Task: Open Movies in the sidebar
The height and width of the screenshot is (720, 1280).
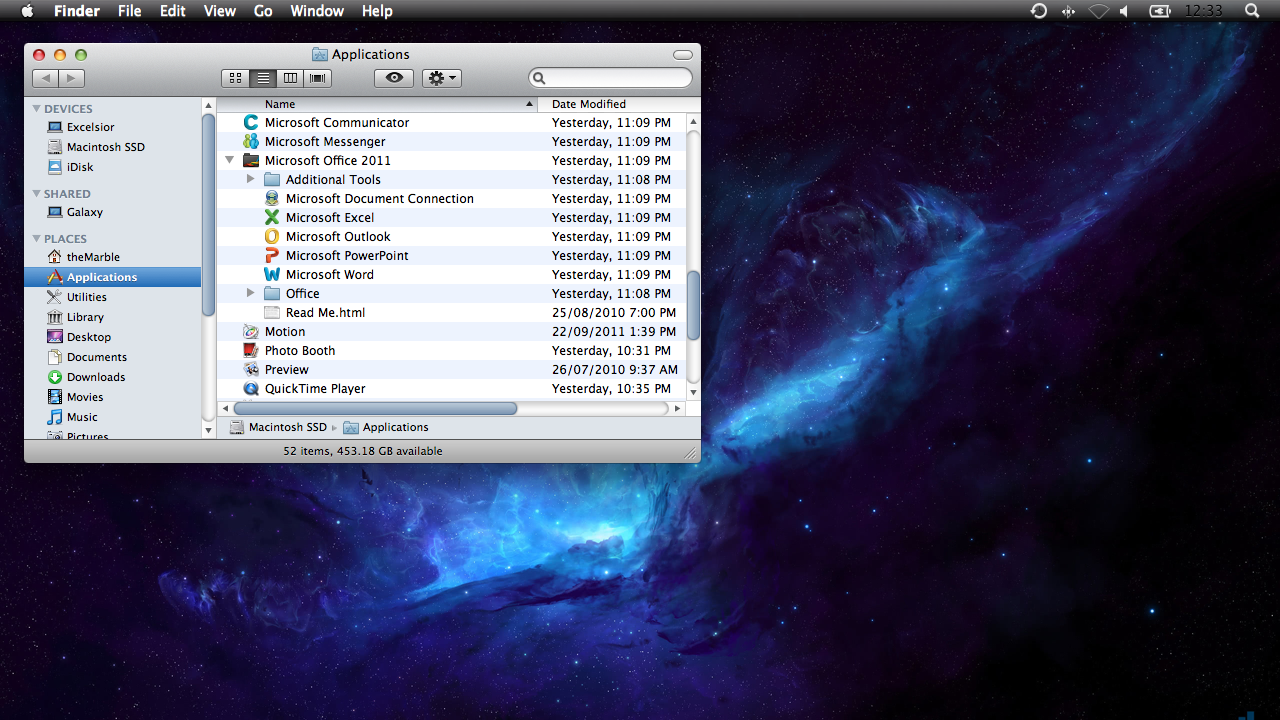Action: [x=85, y=397]
